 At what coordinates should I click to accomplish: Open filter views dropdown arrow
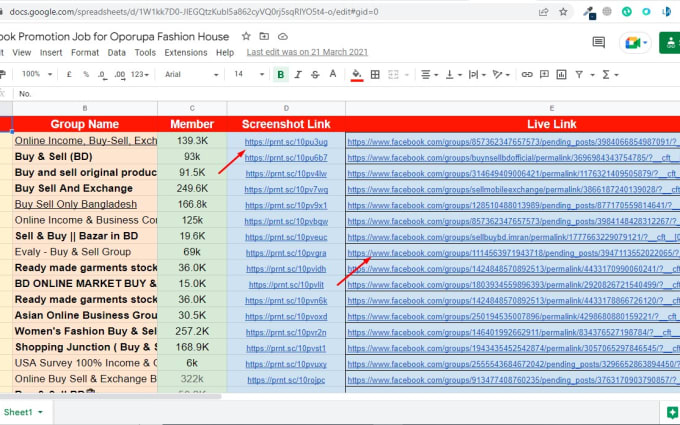pyautogui.click(x=592, y=75)
